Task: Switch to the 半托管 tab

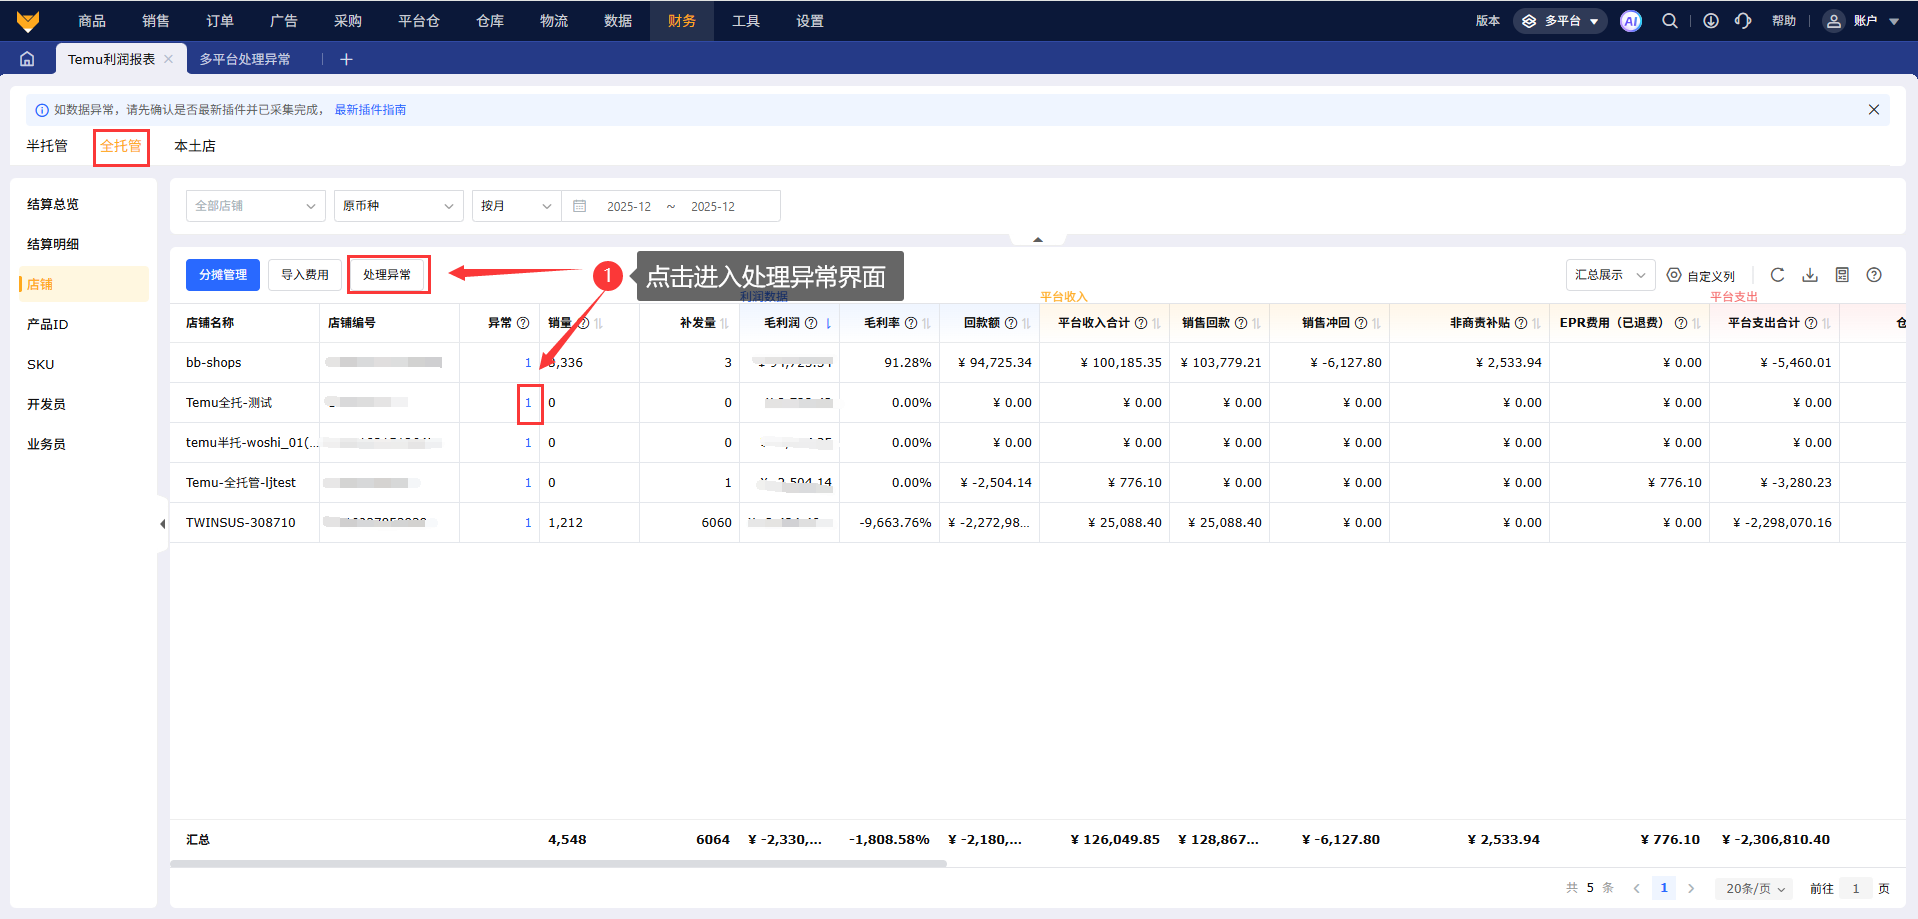Action: (47, 146)
